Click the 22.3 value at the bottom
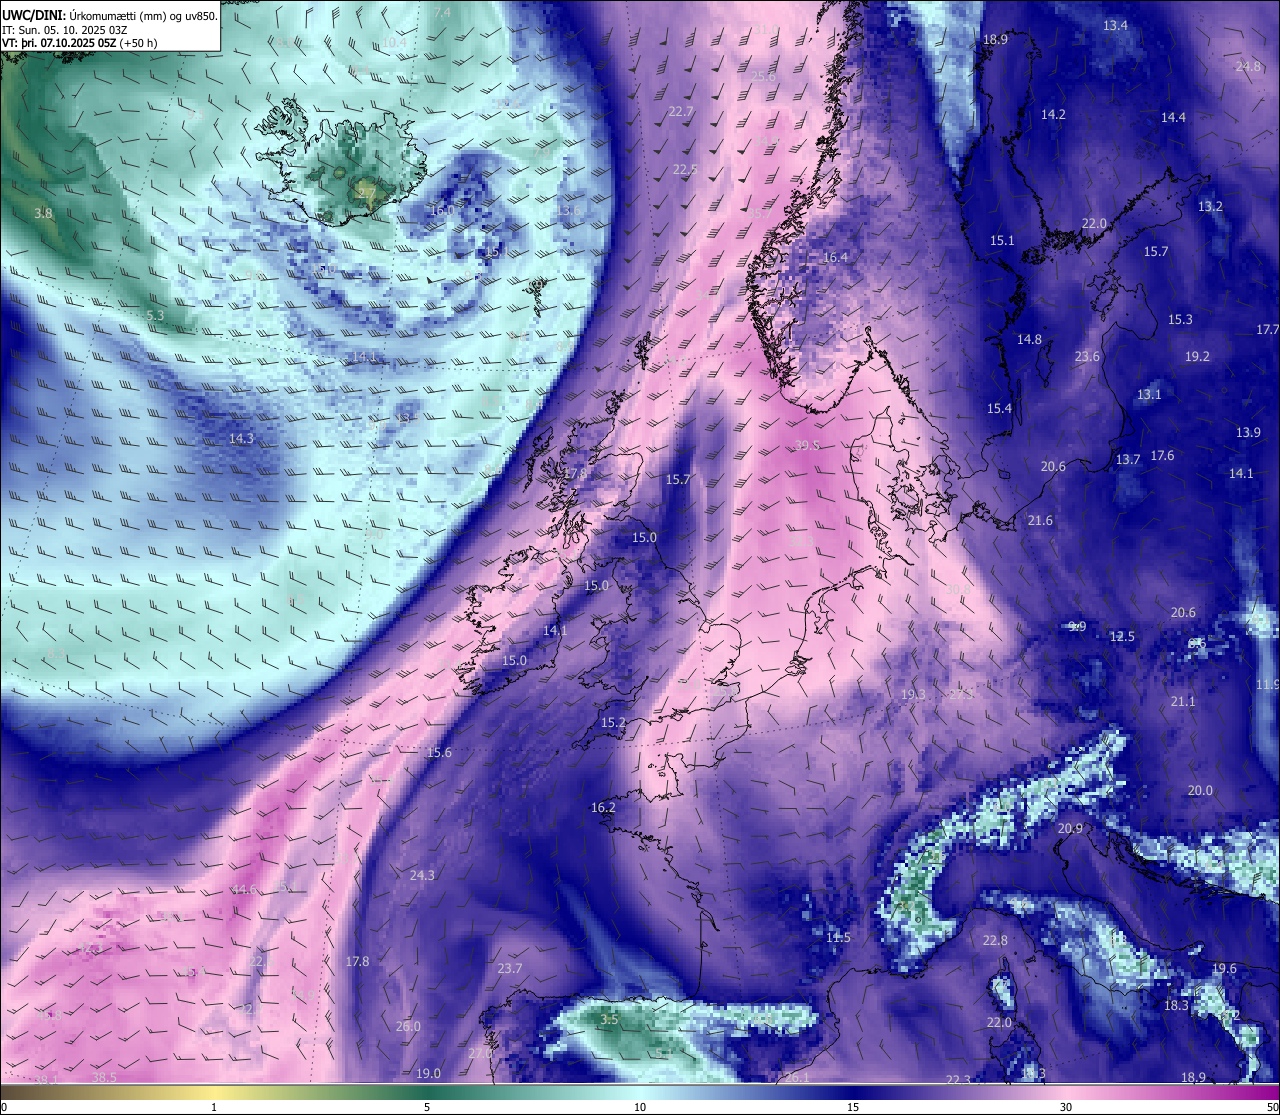The image size is (1280, 1115). pyautogui.click(x=958, y=1079)
